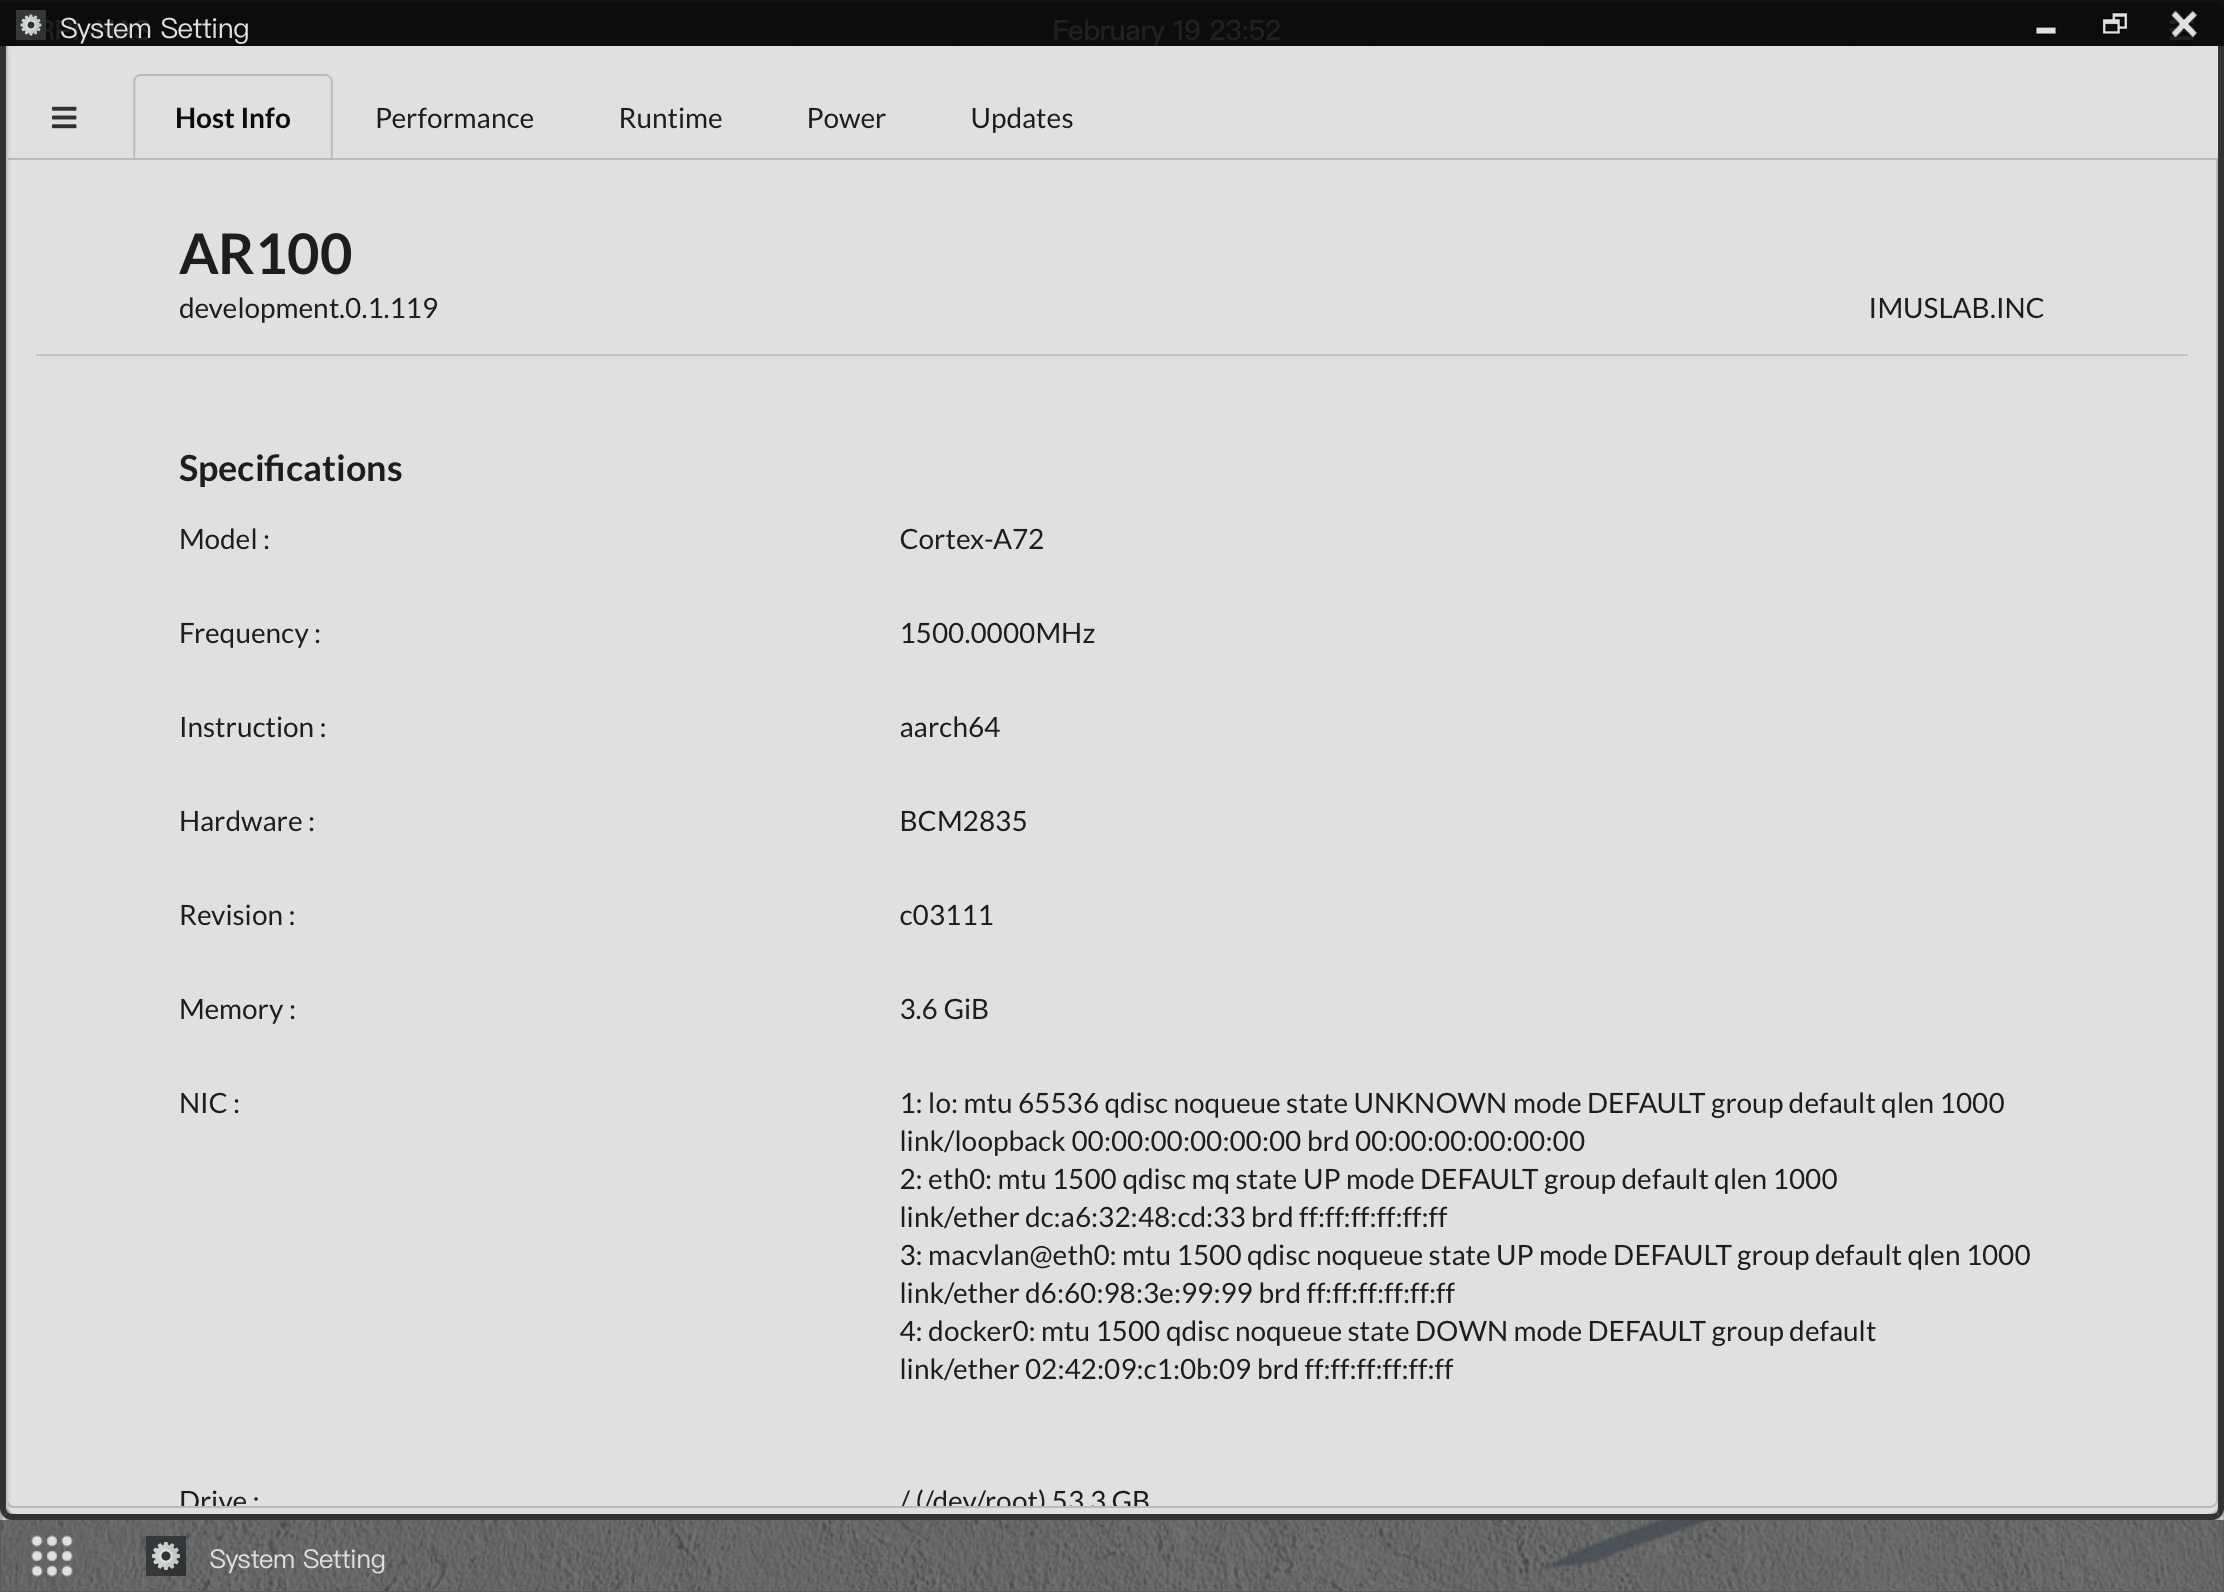Screen dimensions: 2224x1592
Task: Click the Specifications section heading
Action: pyautogui.click(x=290, y=468)
